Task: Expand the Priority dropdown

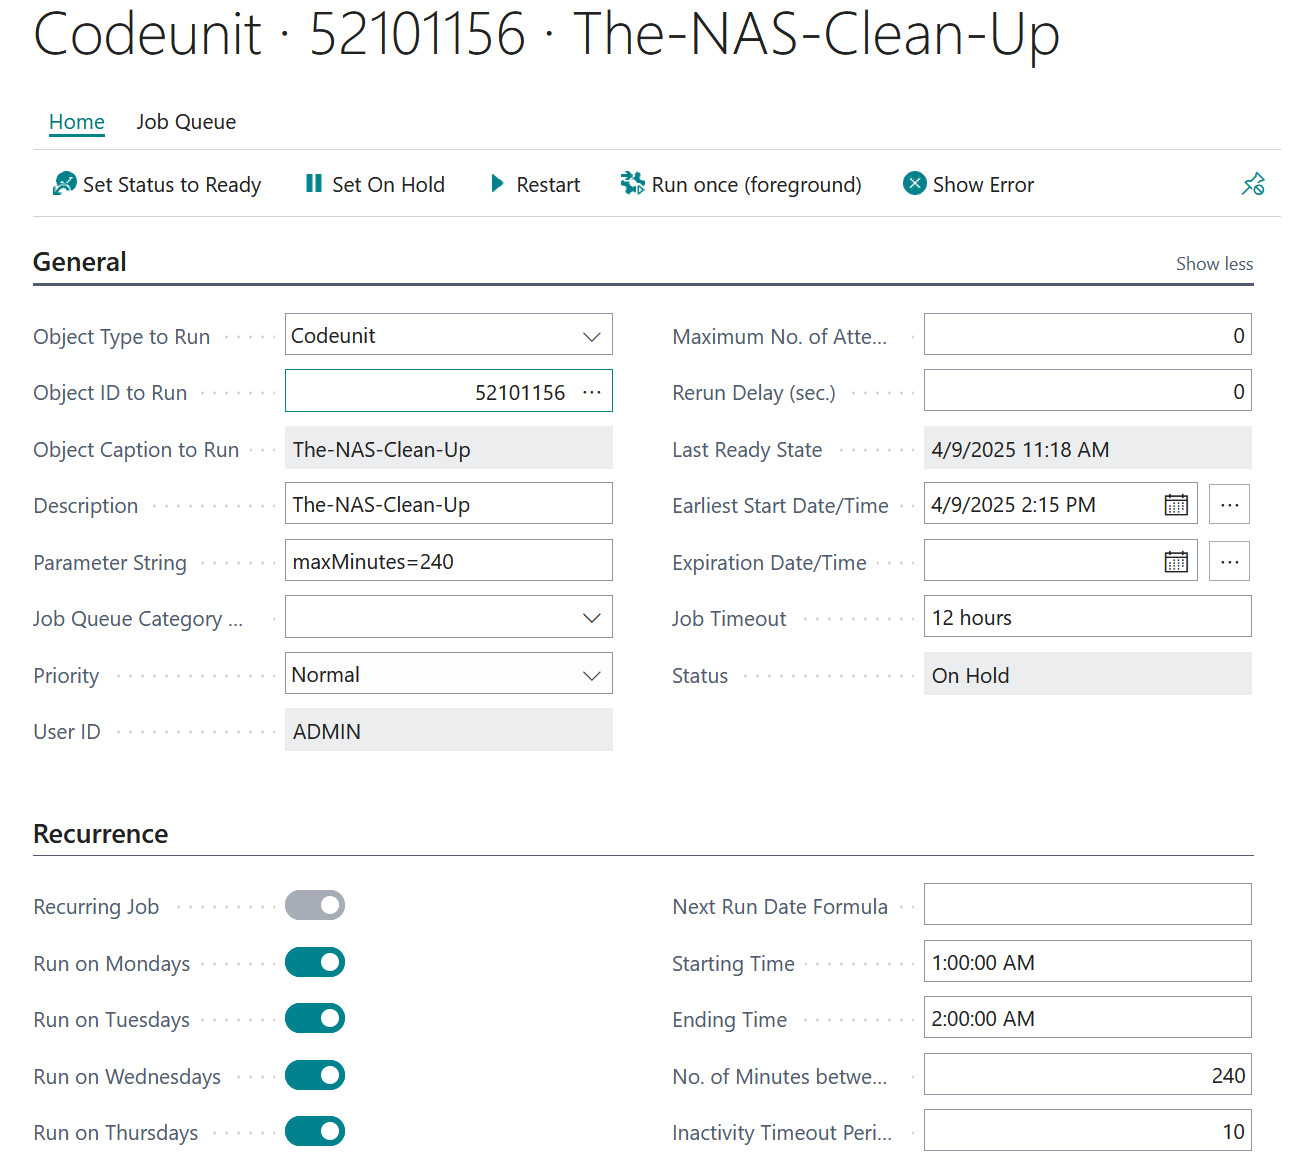Action: [x=591, y=675]
